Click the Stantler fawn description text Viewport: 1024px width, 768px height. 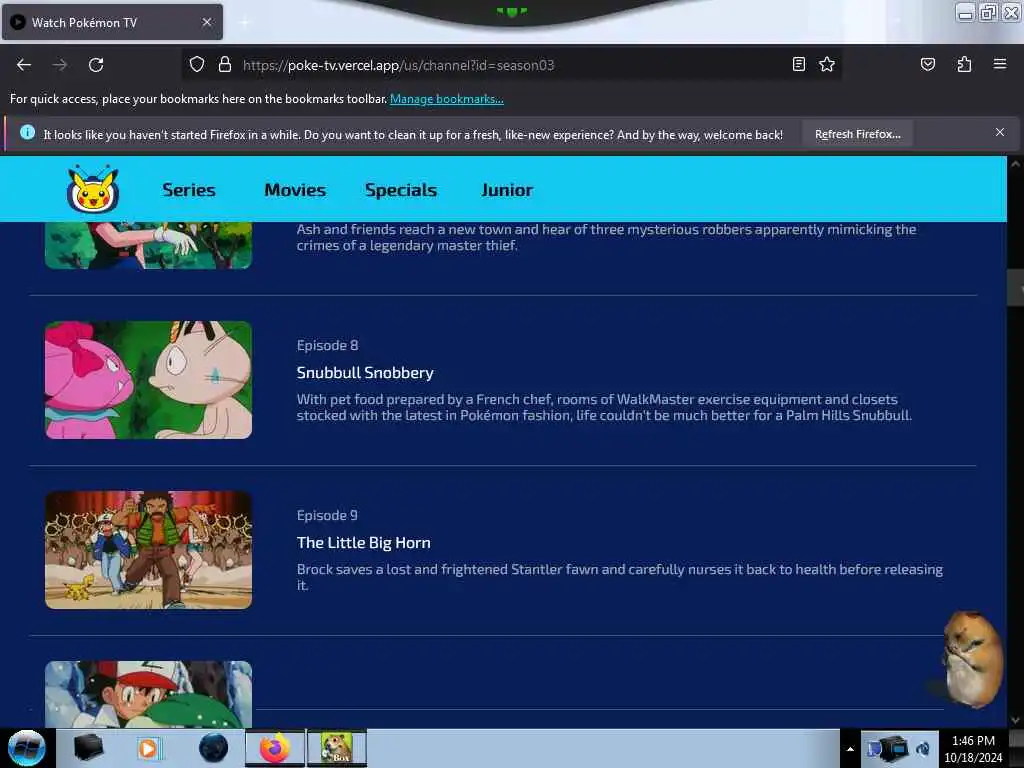click(620, 577)
